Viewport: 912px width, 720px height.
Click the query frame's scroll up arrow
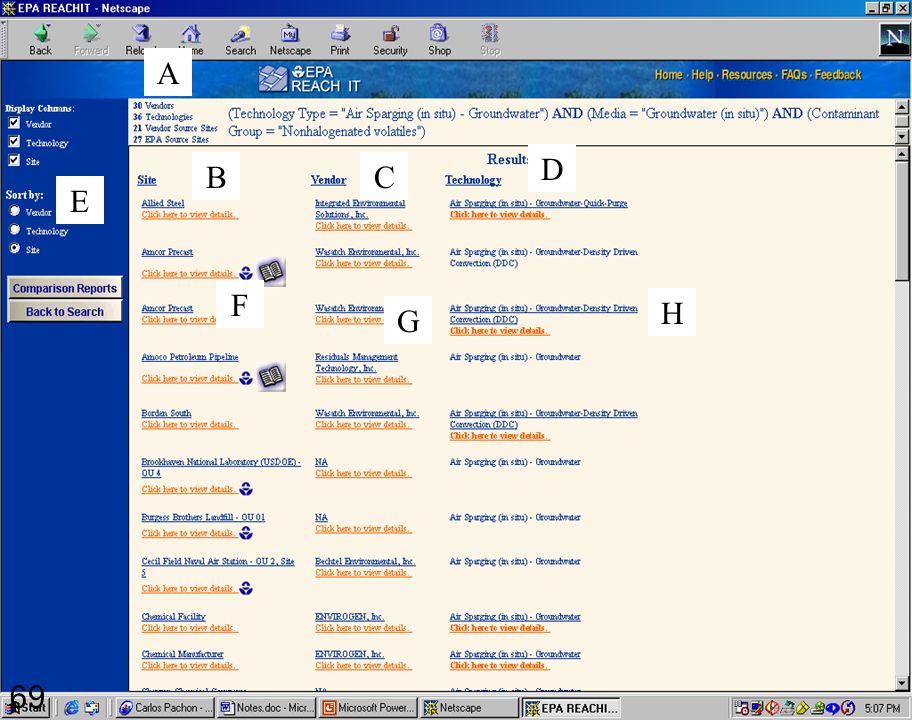(902, 106)
